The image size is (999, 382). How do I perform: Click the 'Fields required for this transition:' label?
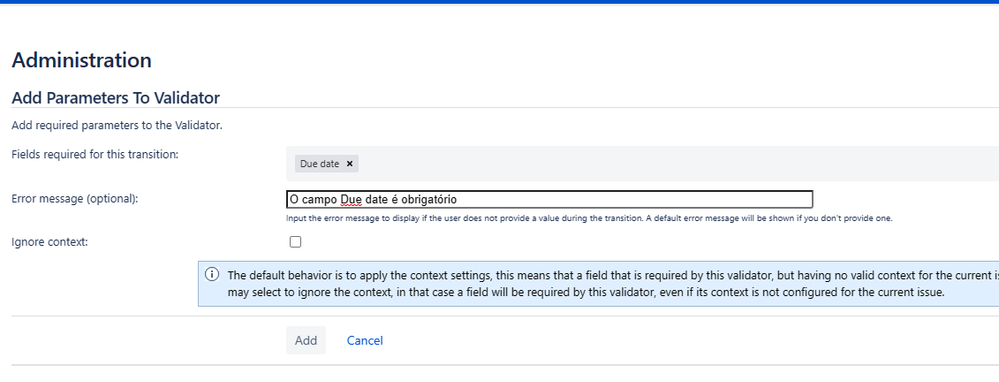point(95,154)
